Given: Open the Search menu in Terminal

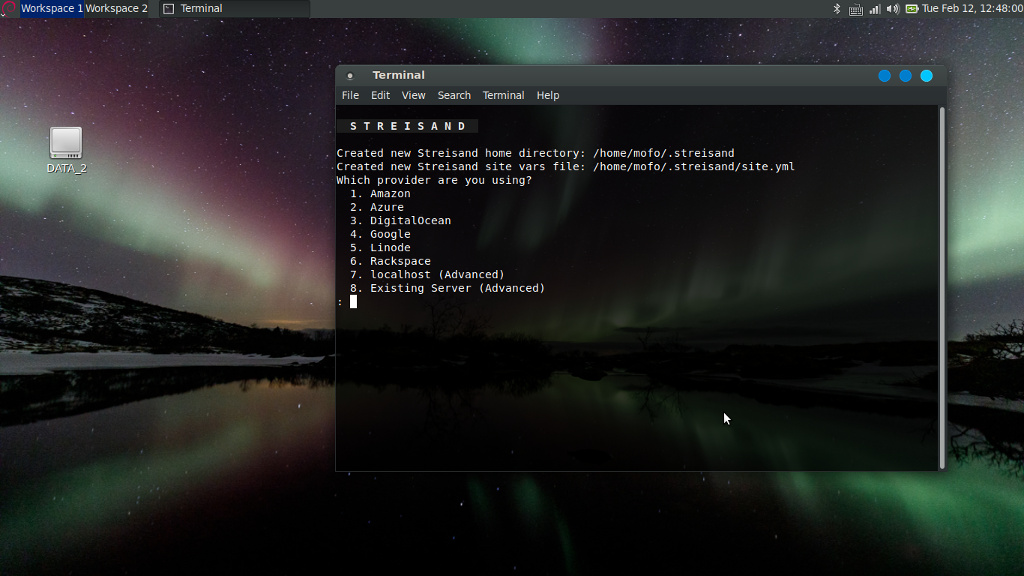Looking at the screenshot, I should [x=454, y=95].
